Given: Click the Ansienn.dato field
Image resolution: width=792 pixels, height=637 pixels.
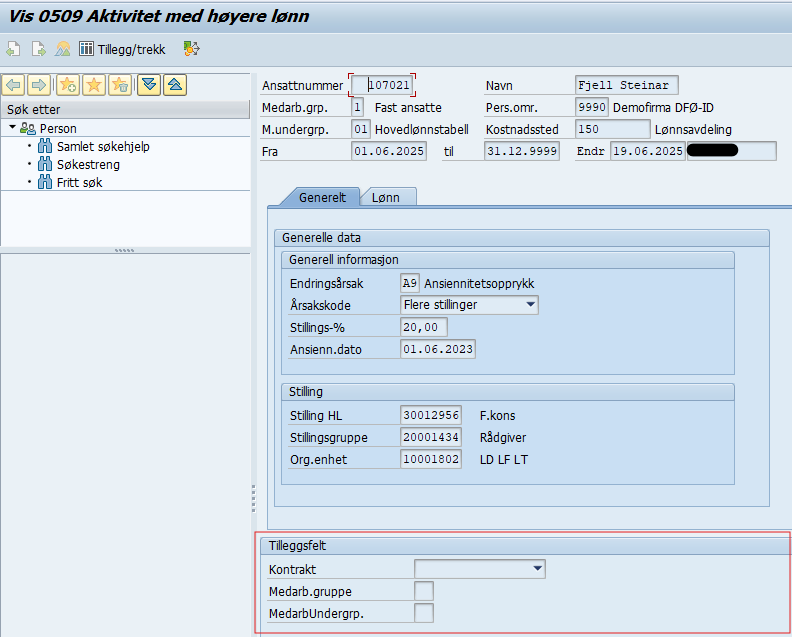Looking at the screenshot, I should click(x=438, y=349).
